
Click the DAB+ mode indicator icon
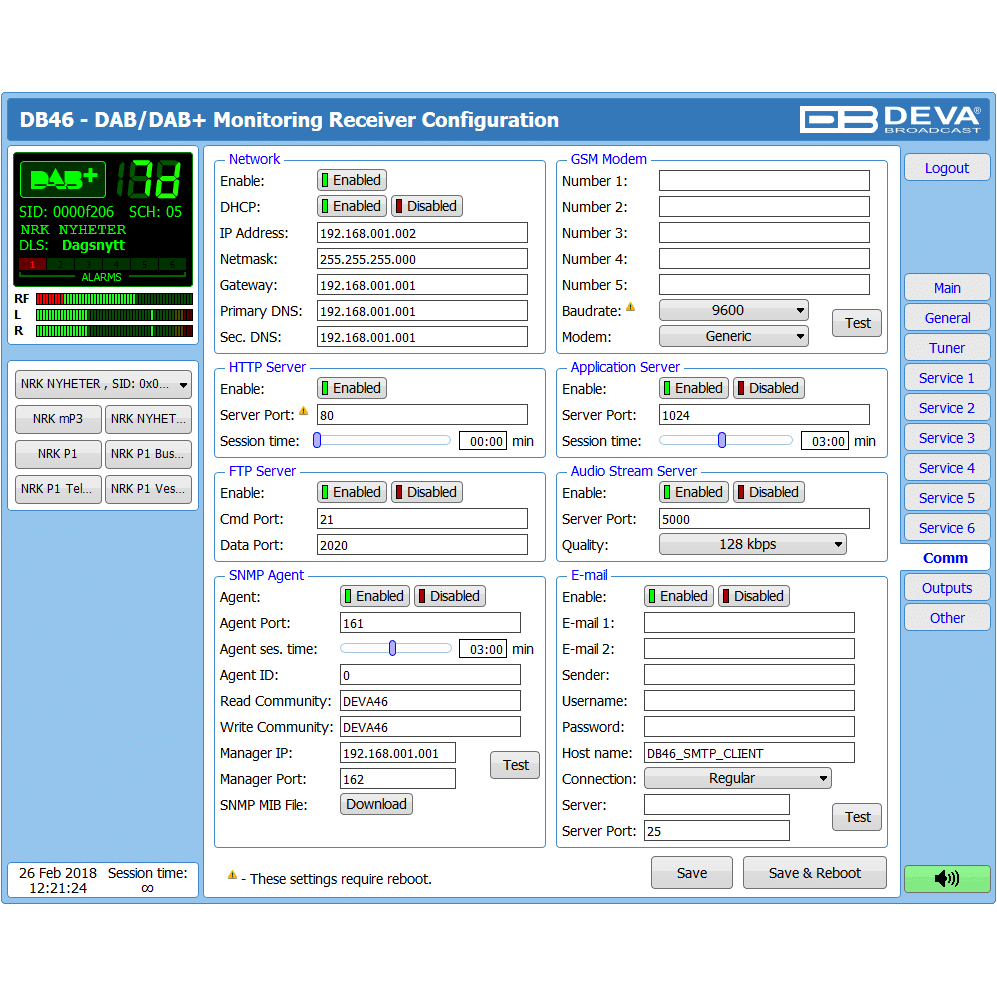[63, 179]
